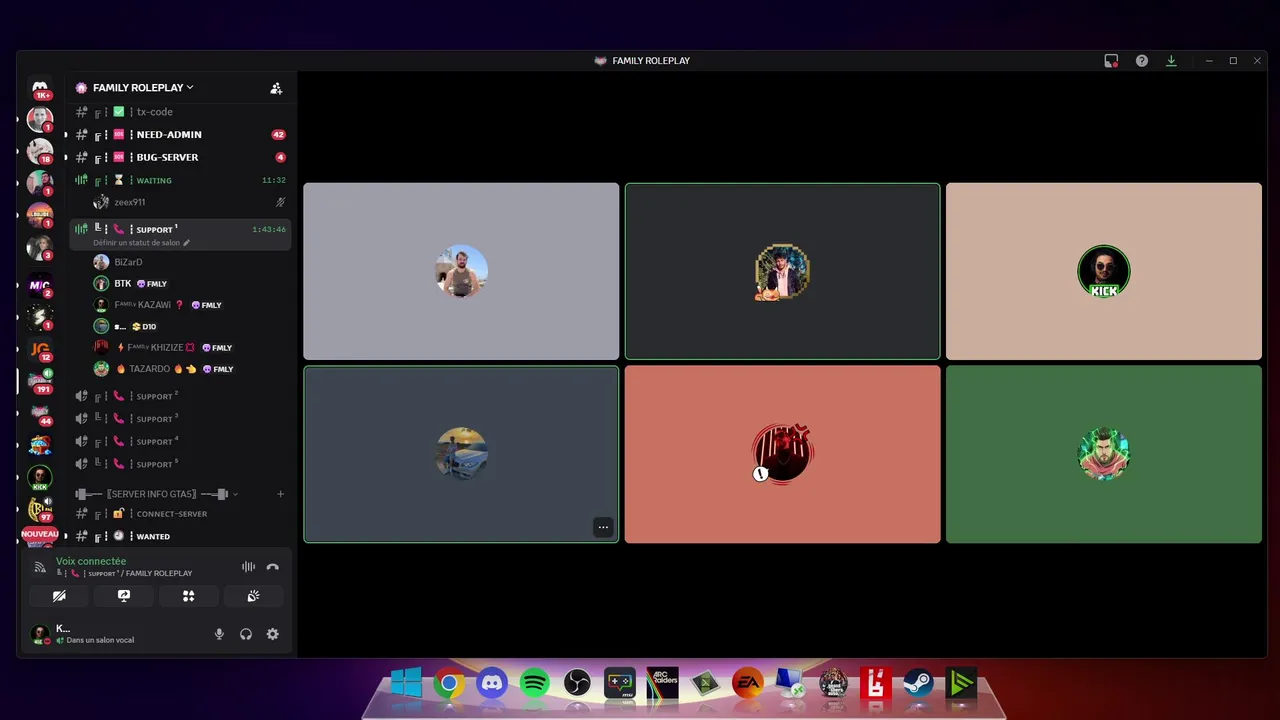Screen dimensions: 1280x720
Task: Open the soundboard button in voice panel
Action: (253, 596)
